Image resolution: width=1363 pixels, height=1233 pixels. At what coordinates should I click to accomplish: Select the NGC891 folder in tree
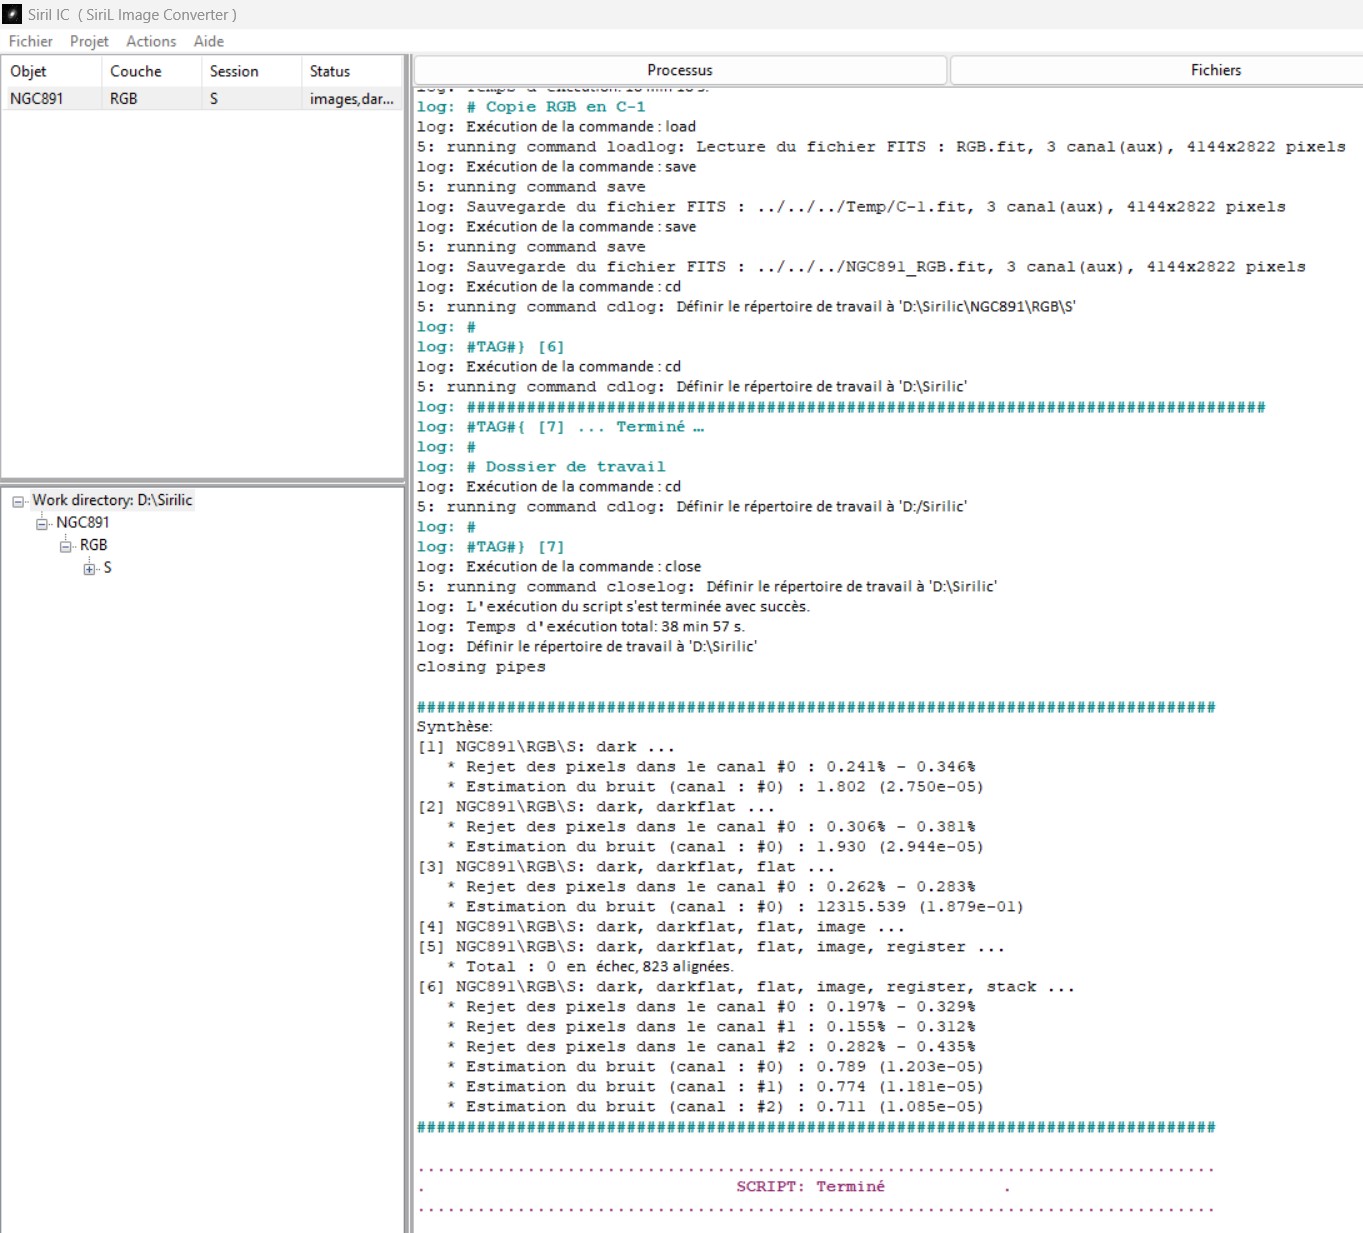[83, 522]
